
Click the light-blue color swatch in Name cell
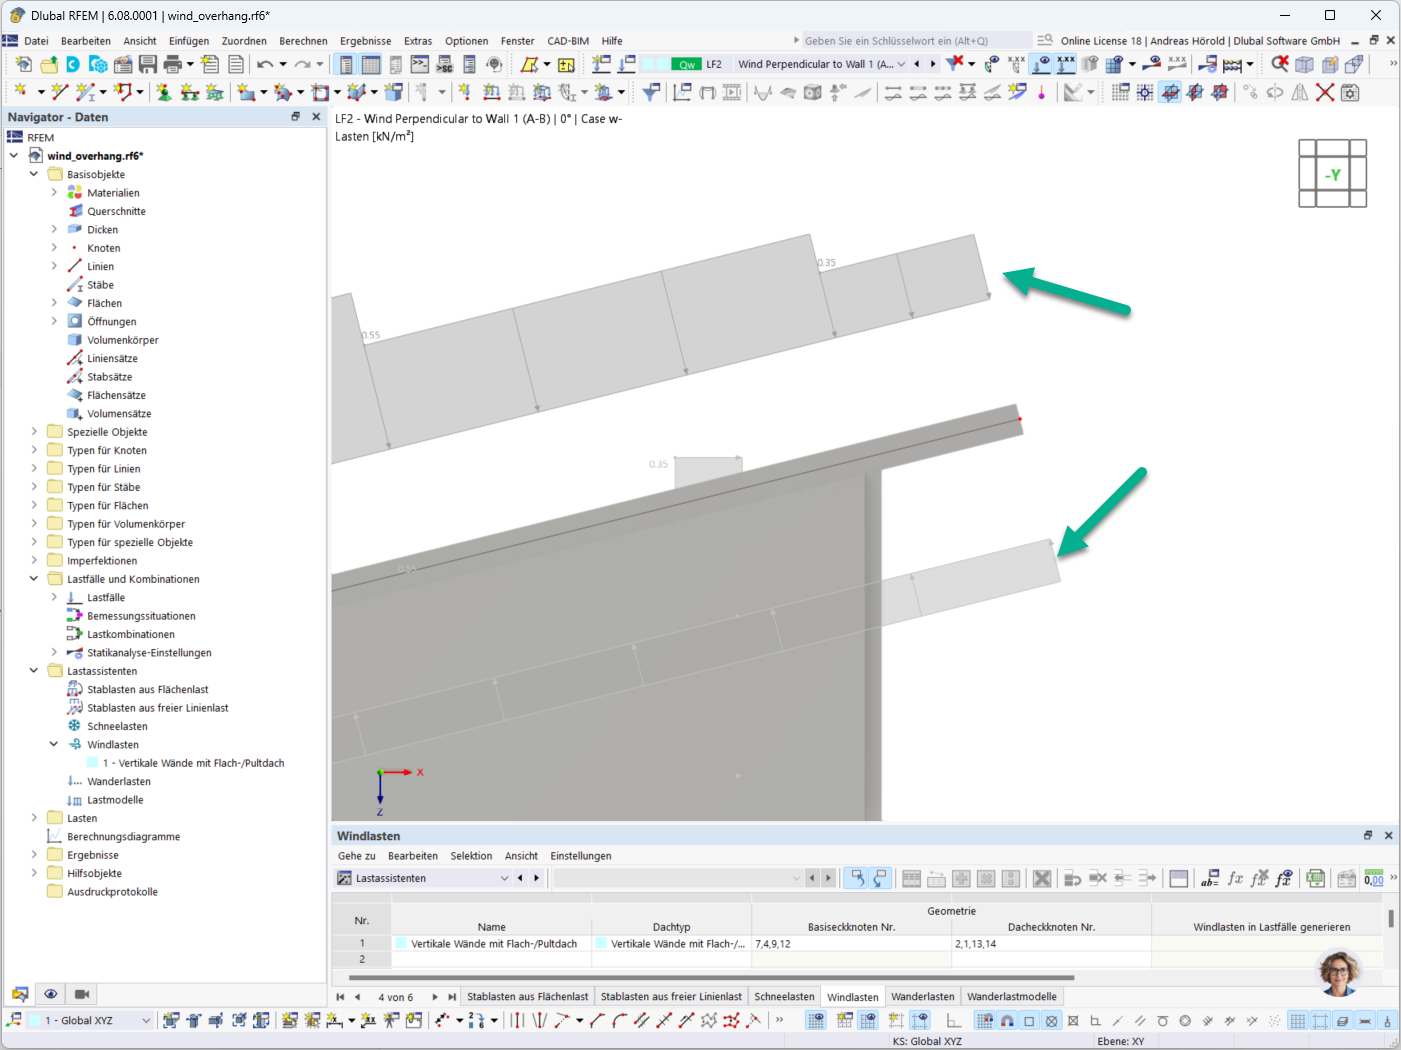pos(402,943)
